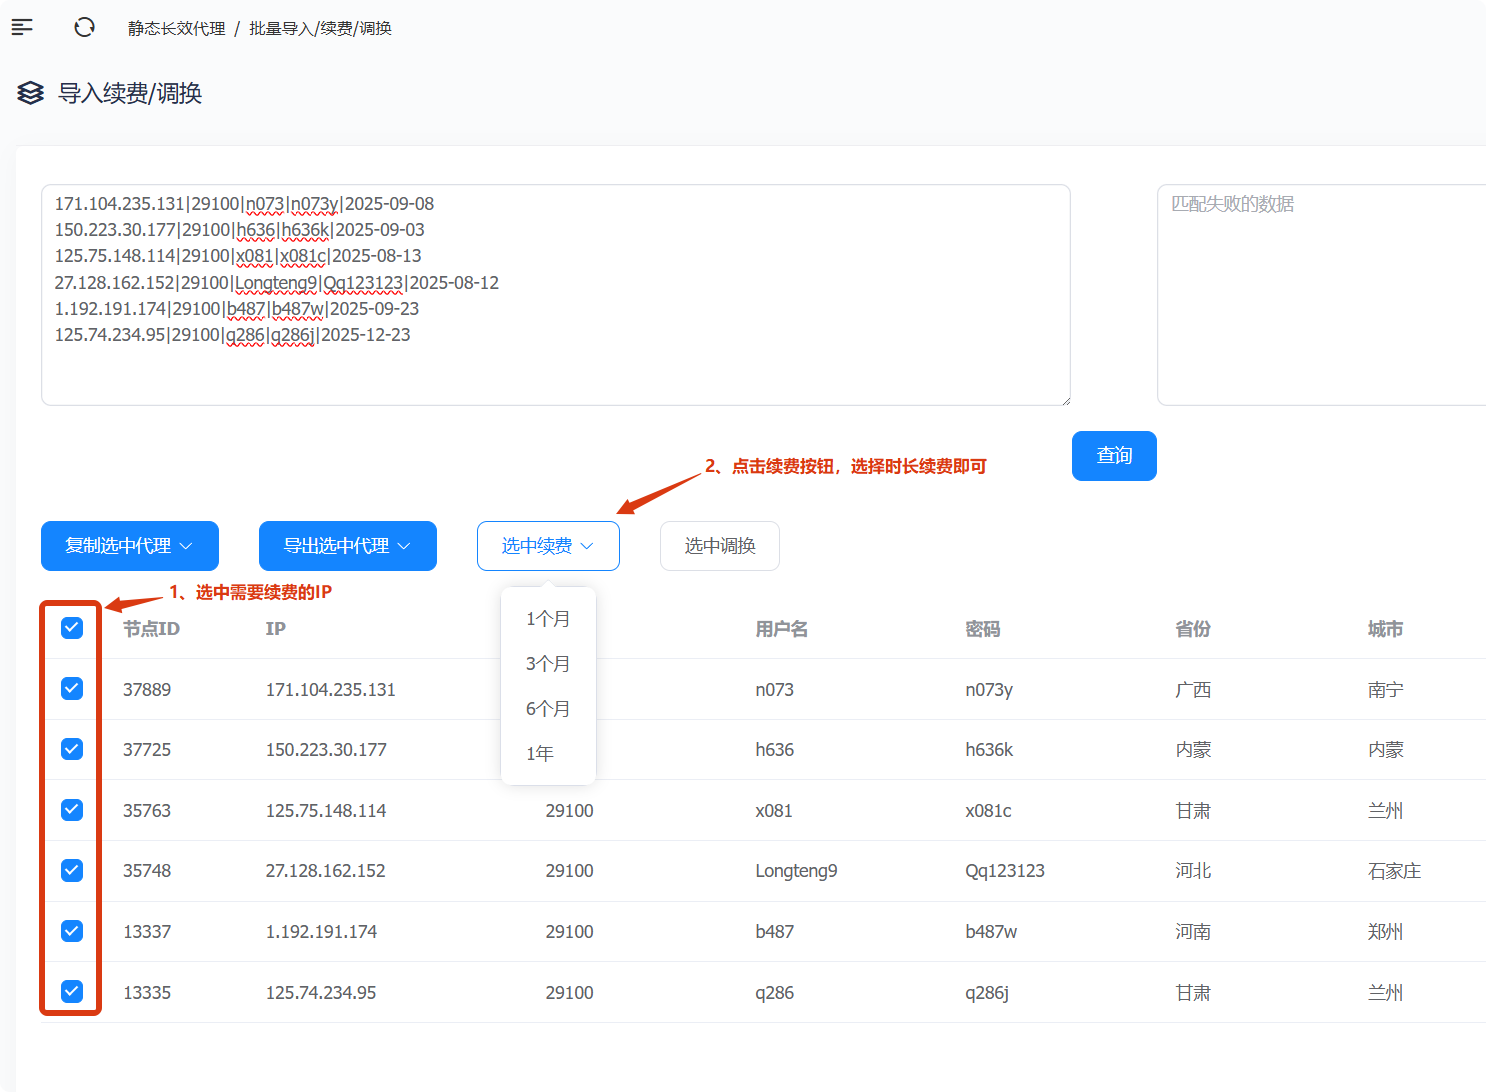Uncheck the row for node 35748
Viewport: 1486px width, 1092px height.
coord(72,871)
